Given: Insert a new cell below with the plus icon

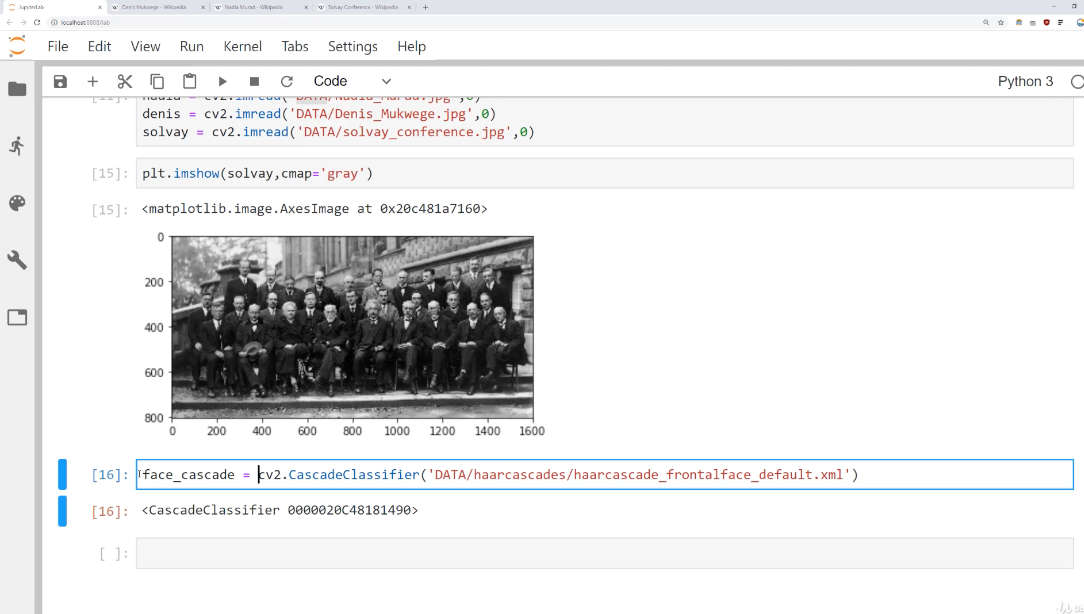Looking at the screenshot, I should pyautogui.click(x=93, y=82).
